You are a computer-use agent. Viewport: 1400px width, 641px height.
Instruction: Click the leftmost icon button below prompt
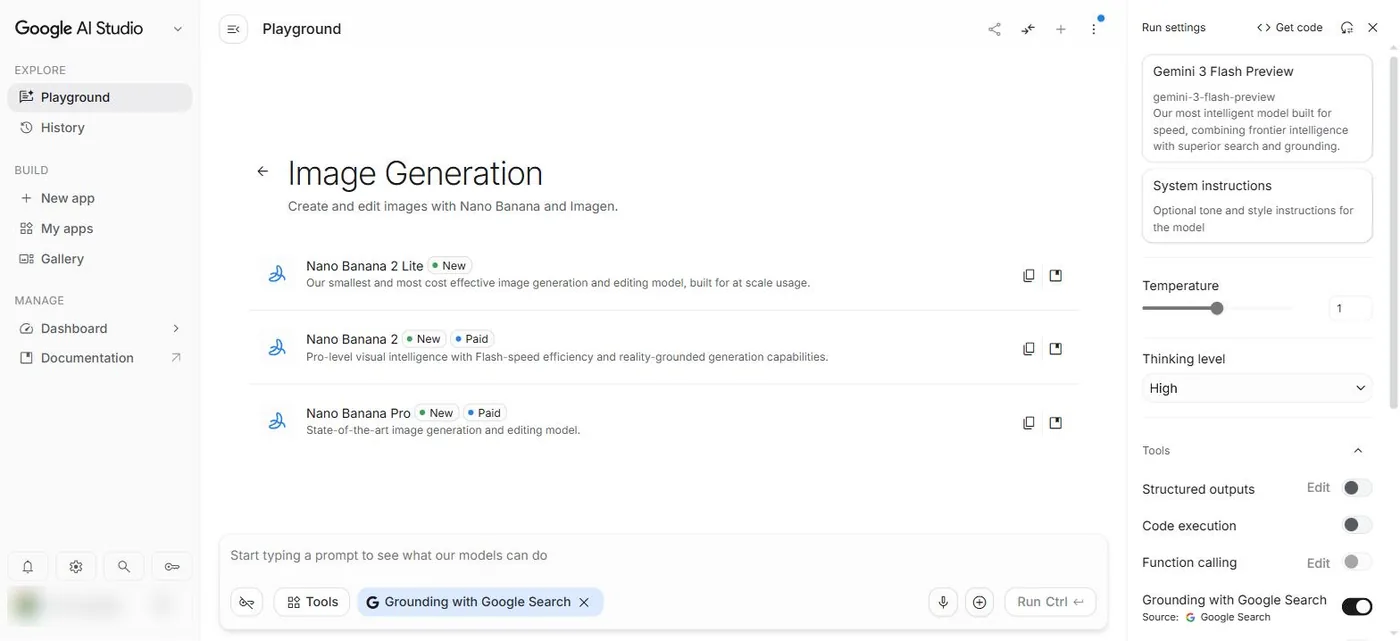tap(247, 602)
